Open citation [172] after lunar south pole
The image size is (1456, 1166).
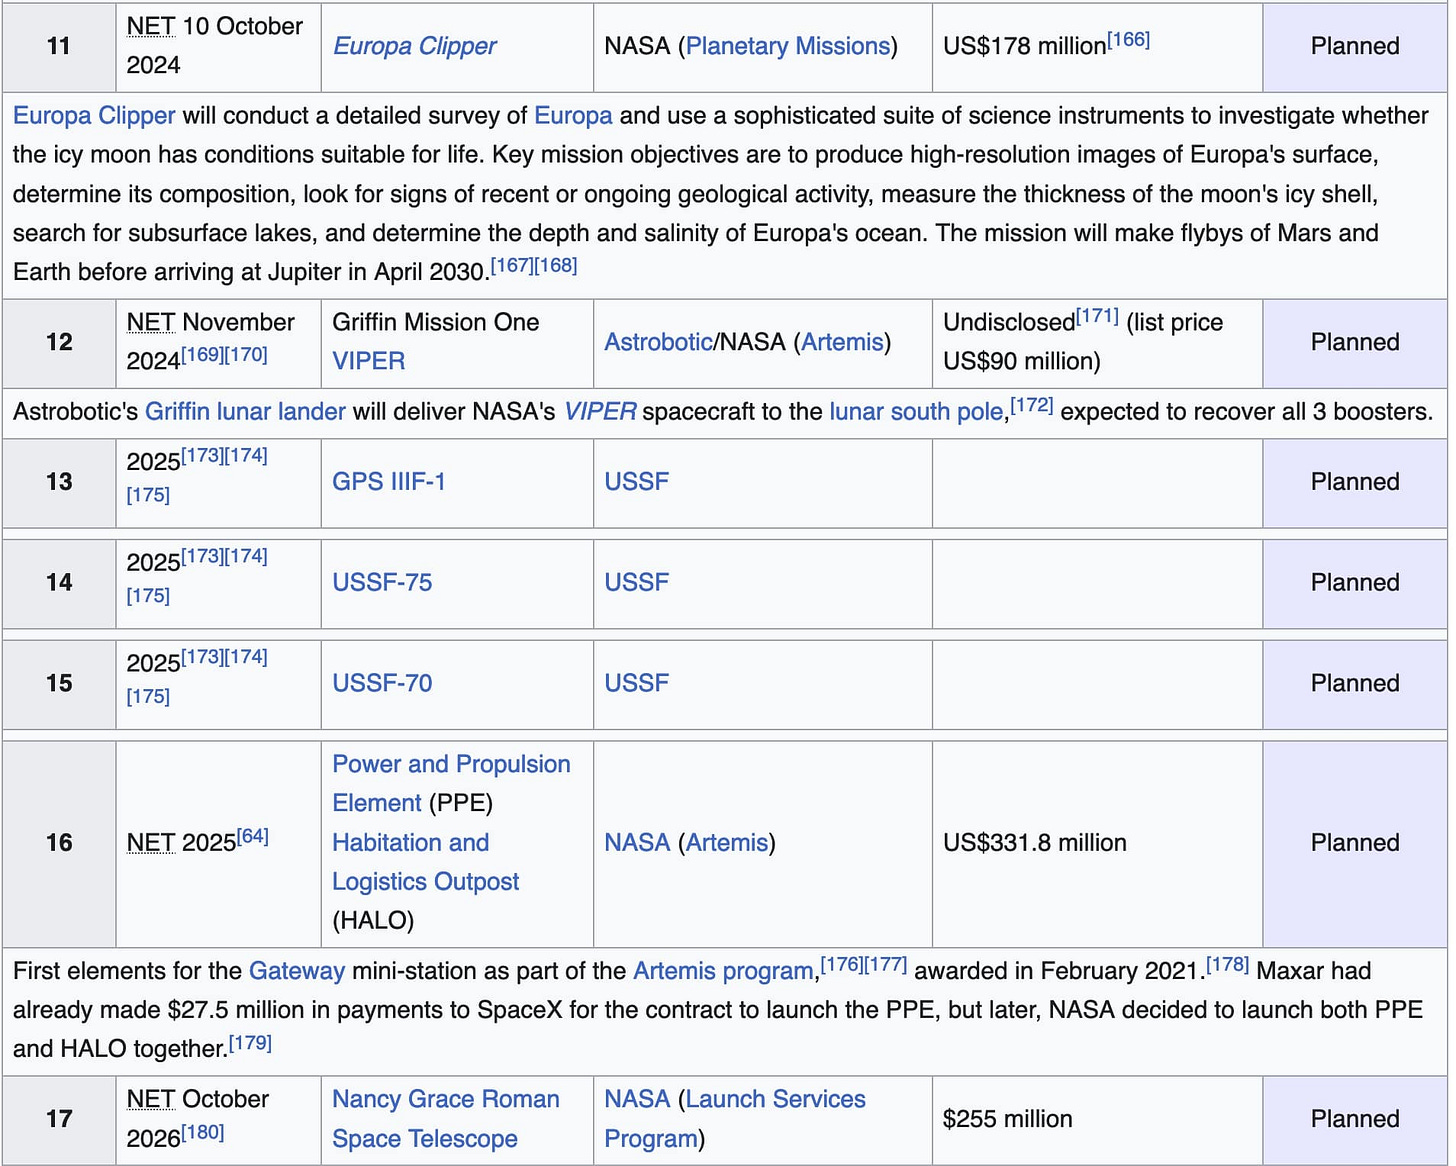[x=1032, y=406]
